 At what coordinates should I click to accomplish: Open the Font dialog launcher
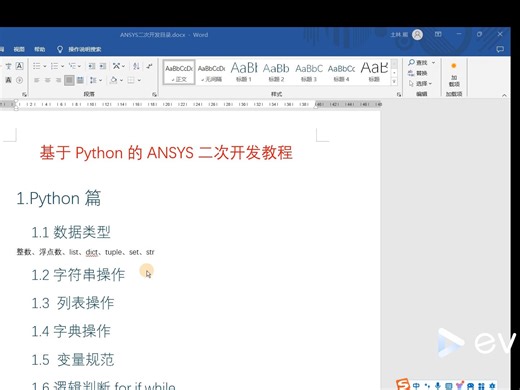click(24, 94)
